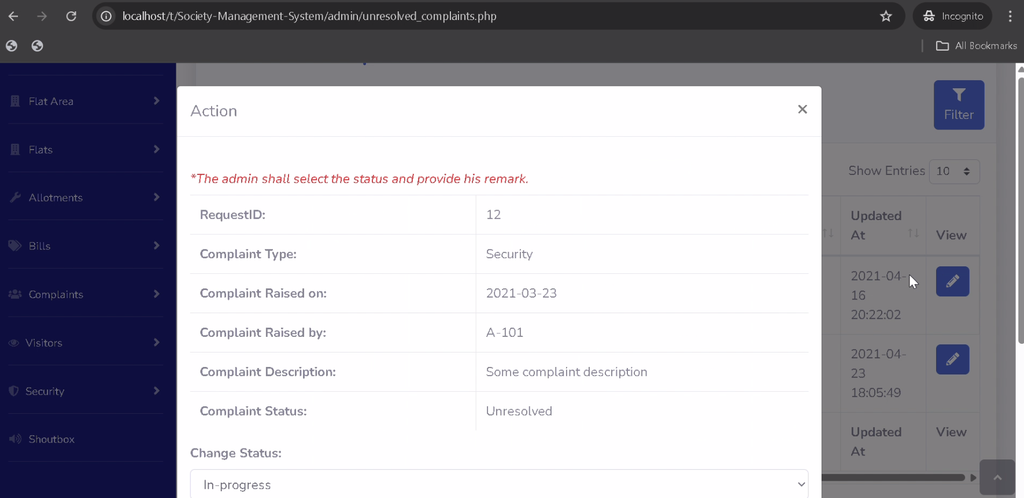Click the second globe bookmark icon
Screen dimensions: 1024x498
pyautogui.click(x=37, y=46)
